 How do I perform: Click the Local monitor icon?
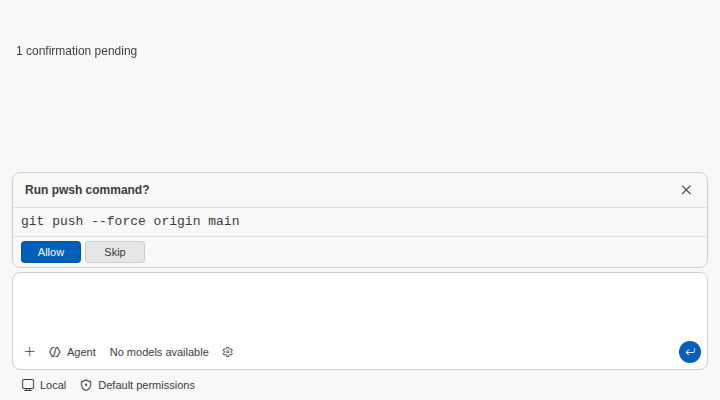pyautogui.click(x=28, y=385)
